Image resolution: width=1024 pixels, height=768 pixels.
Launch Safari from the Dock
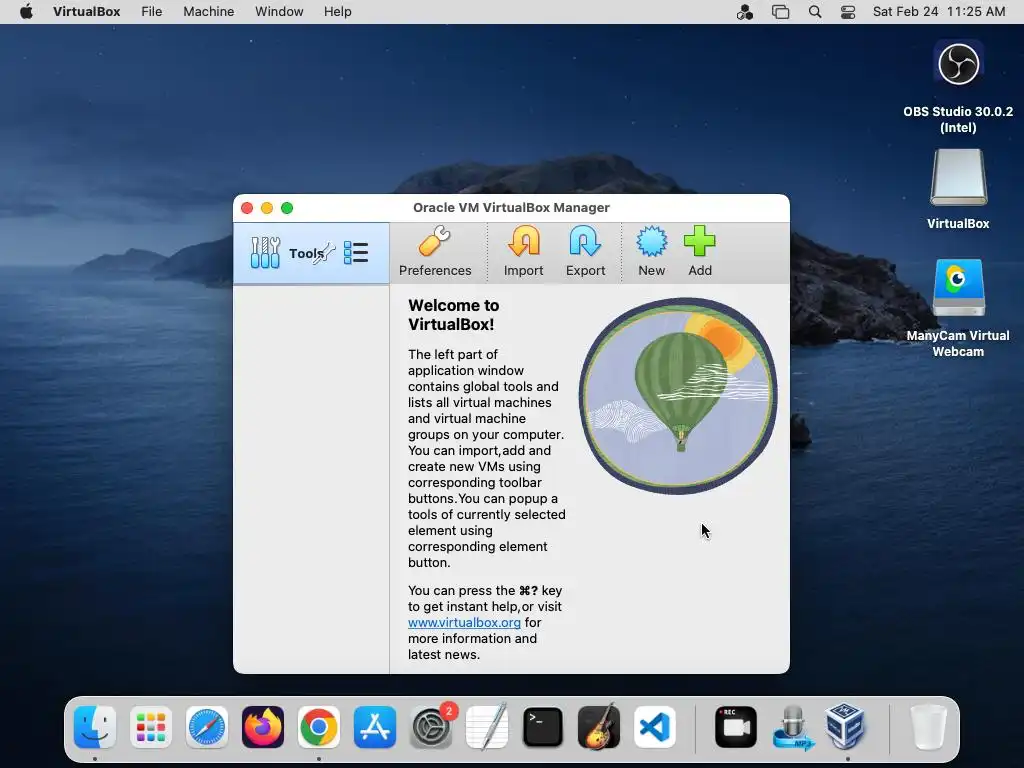tap(207, 727)
